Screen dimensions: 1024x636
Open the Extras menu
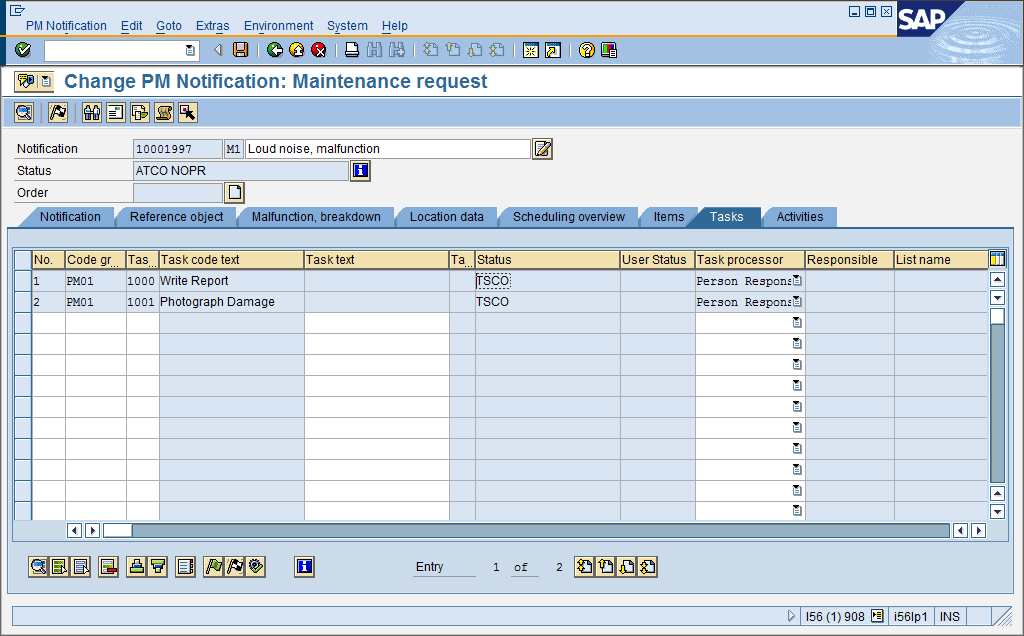point(212,25)
